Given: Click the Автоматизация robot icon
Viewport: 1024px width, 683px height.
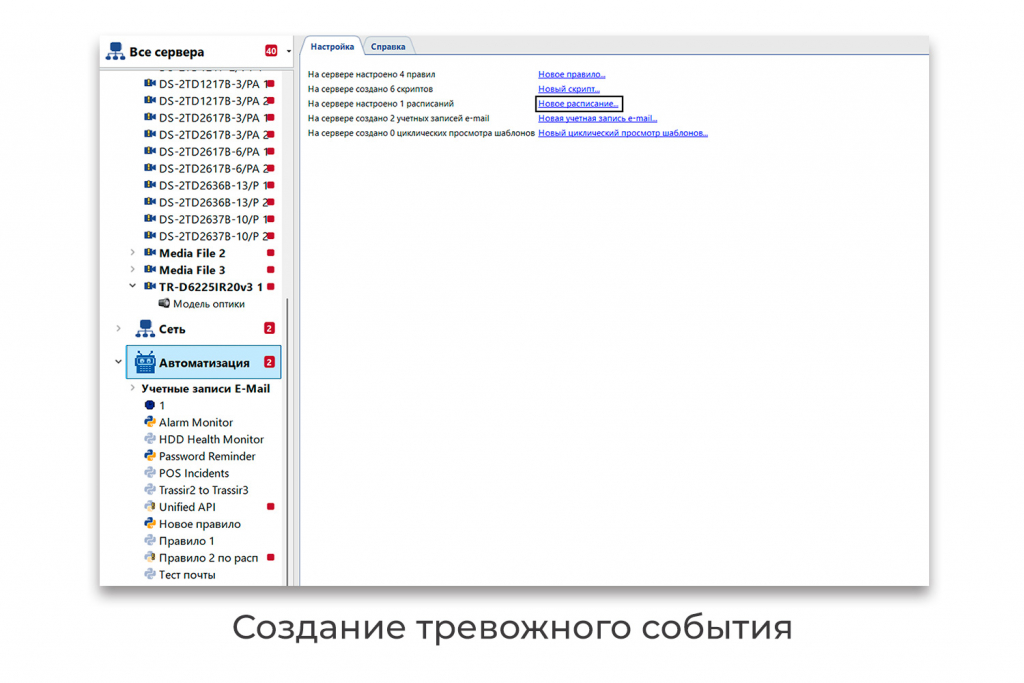Looking at the screenshot, I should click(x=145, y=362).
